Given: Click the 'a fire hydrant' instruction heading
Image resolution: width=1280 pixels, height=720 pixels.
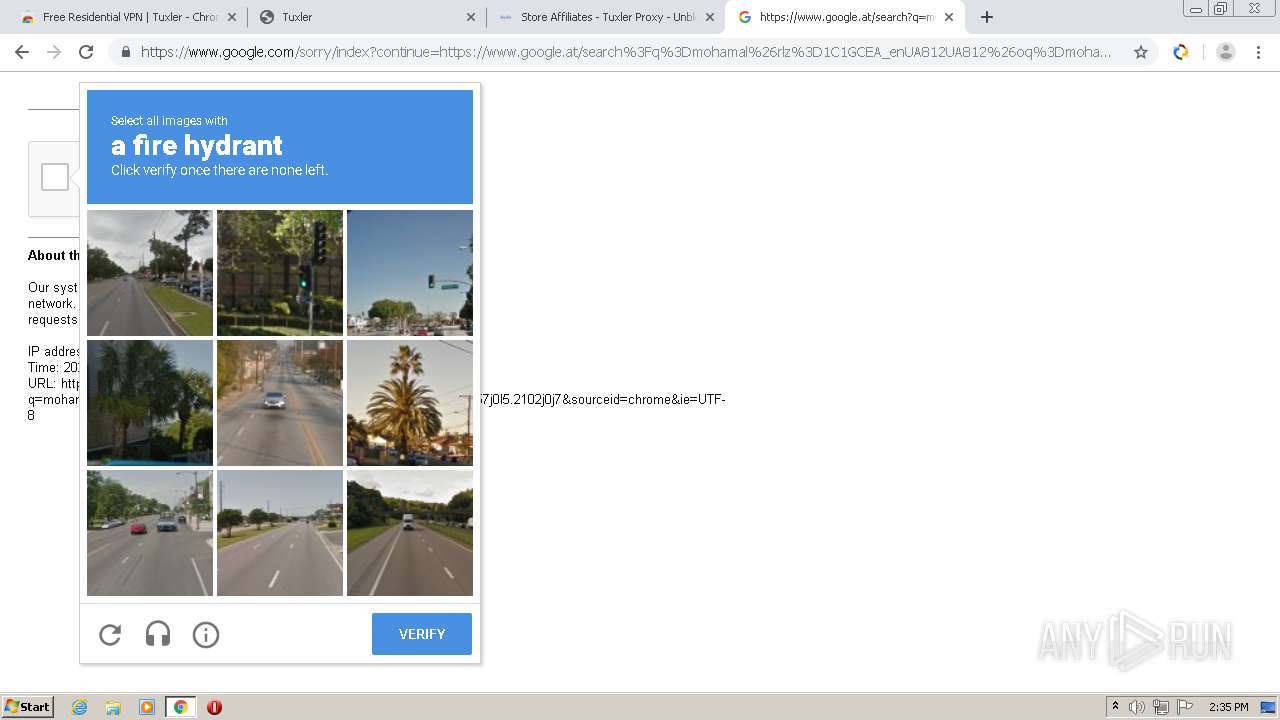Looking at the screenshot, I should [197, 145].
